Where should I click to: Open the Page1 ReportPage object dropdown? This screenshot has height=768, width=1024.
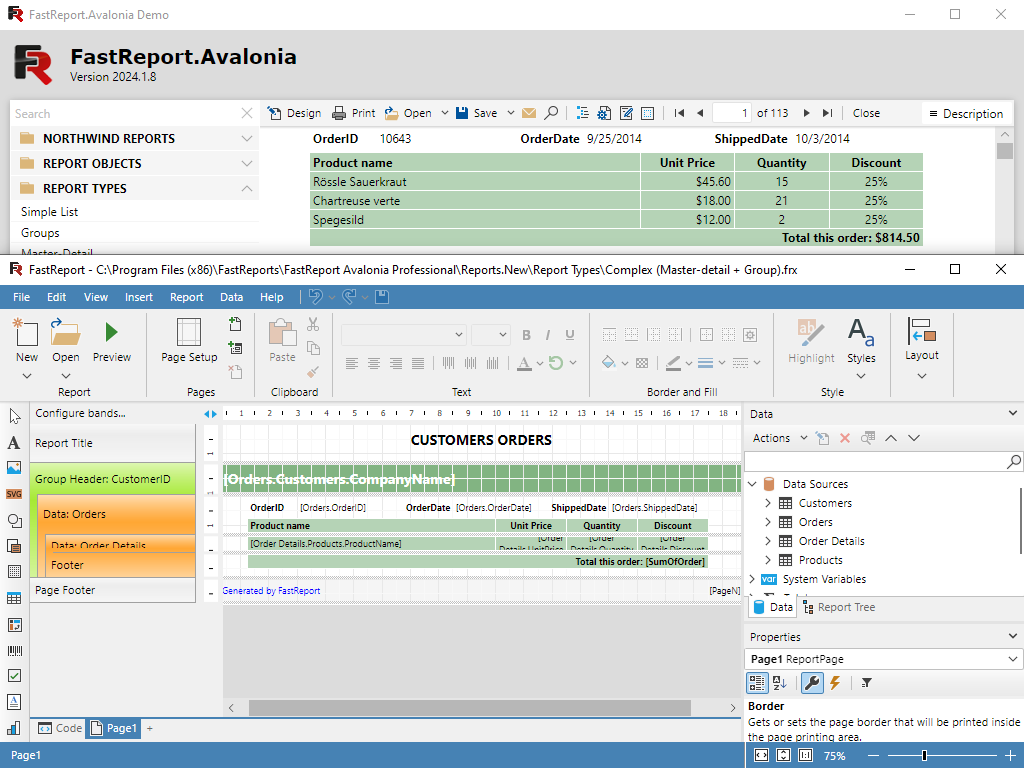pyautogui.click(x=1013, y=659)
